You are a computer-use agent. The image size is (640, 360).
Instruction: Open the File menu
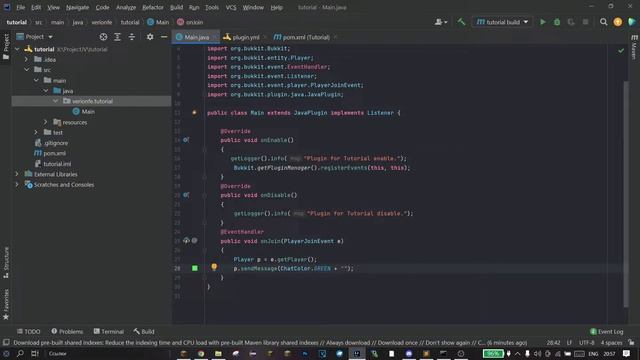(20, 7)
